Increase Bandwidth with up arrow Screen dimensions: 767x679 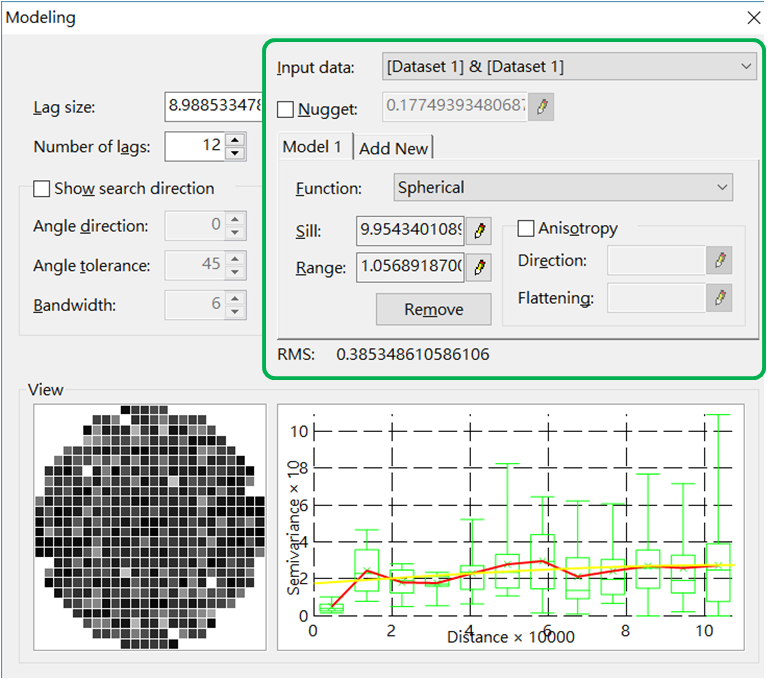pyautogui.click(x=235, y=298)
